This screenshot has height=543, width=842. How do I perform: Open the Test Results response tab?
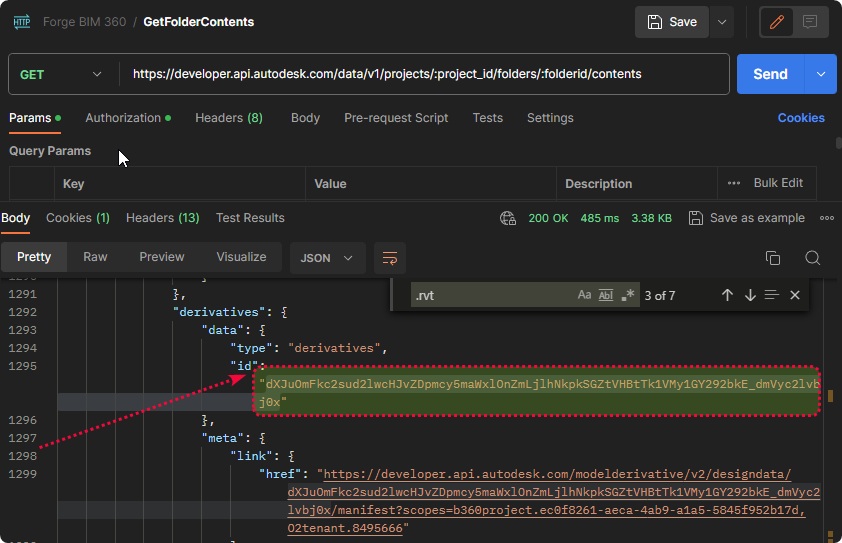pos(250,218)
